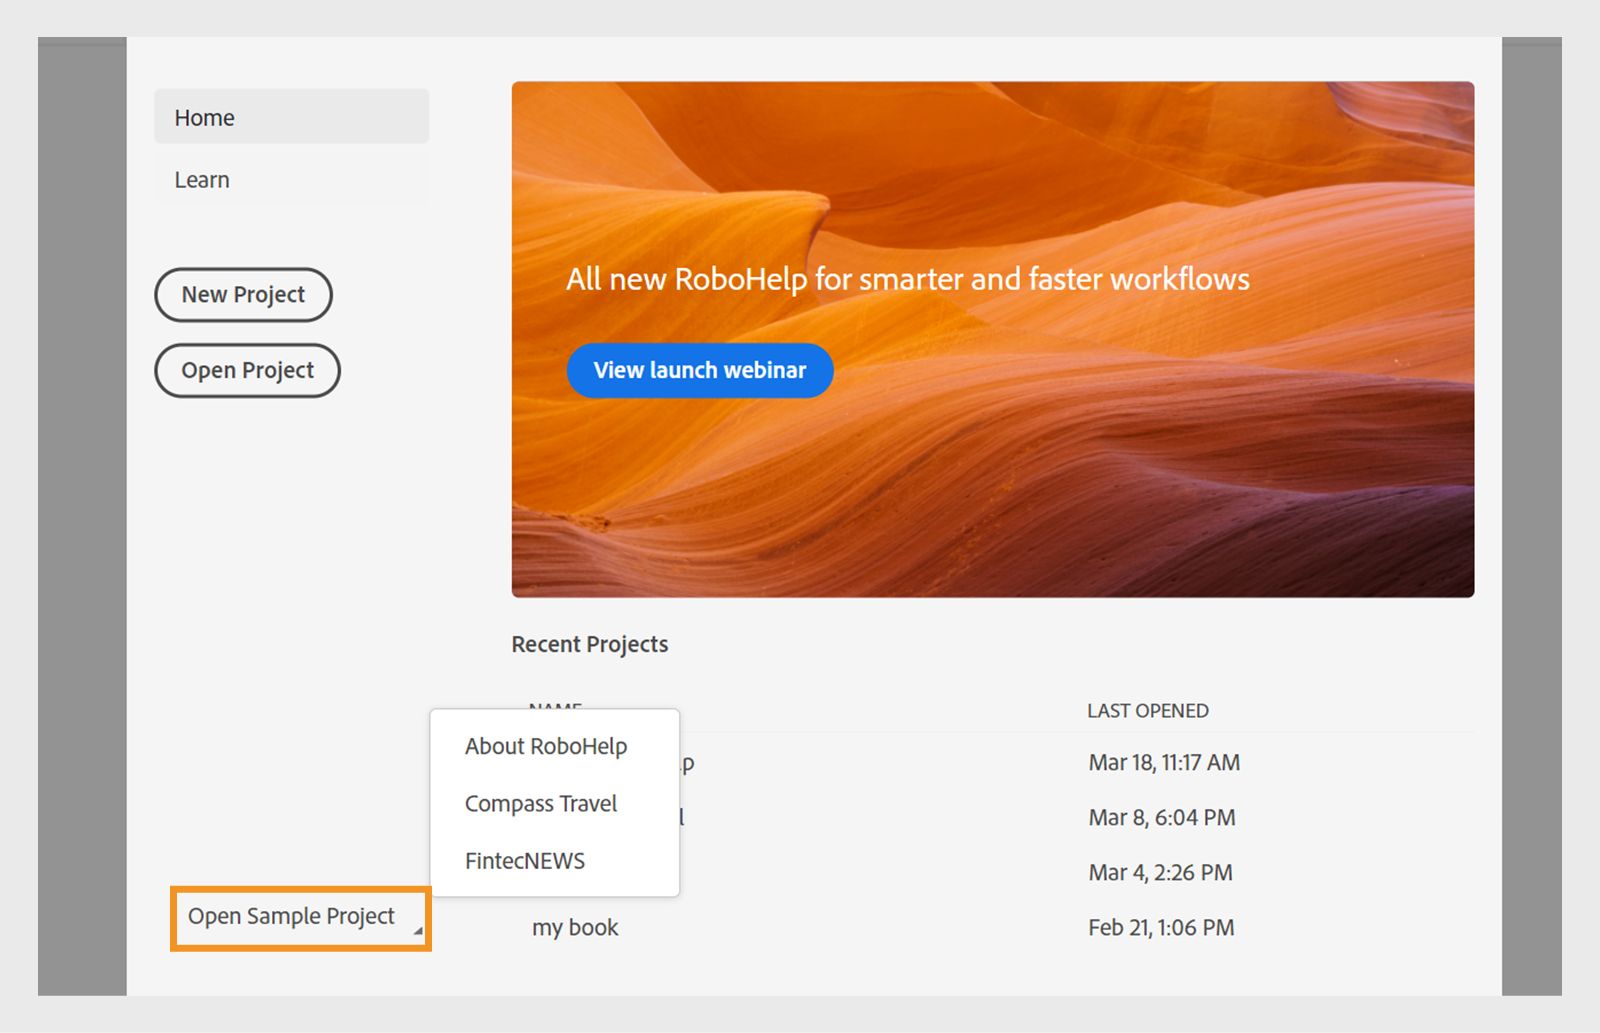Click the All new RoboHelp banner headline
This screenshot has height=1033, width=1600.
(x=907, y=279)
